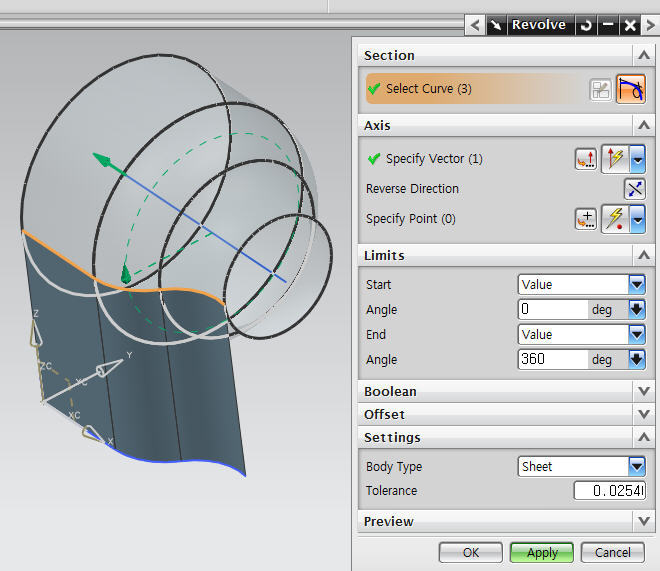This screenshot has height=571, width=660.
Task: Click the Reset dialog icon in title bar
Action: tap(586, 25)
